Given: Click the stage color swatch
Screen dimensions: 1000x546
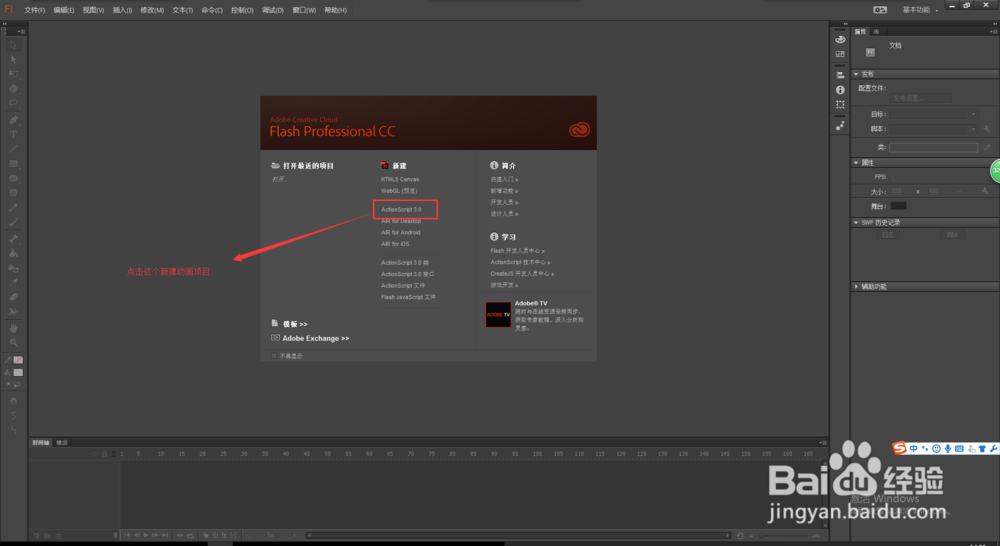Looking at the screenshot, I should coord(898,206).
